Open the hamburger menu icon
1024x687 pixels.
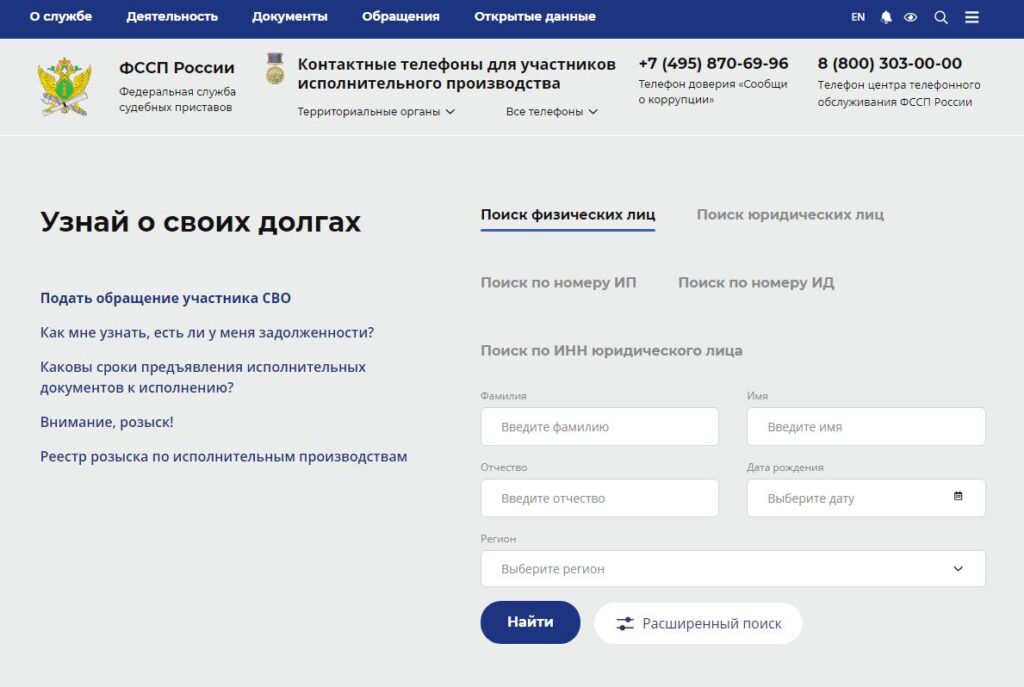972,17
